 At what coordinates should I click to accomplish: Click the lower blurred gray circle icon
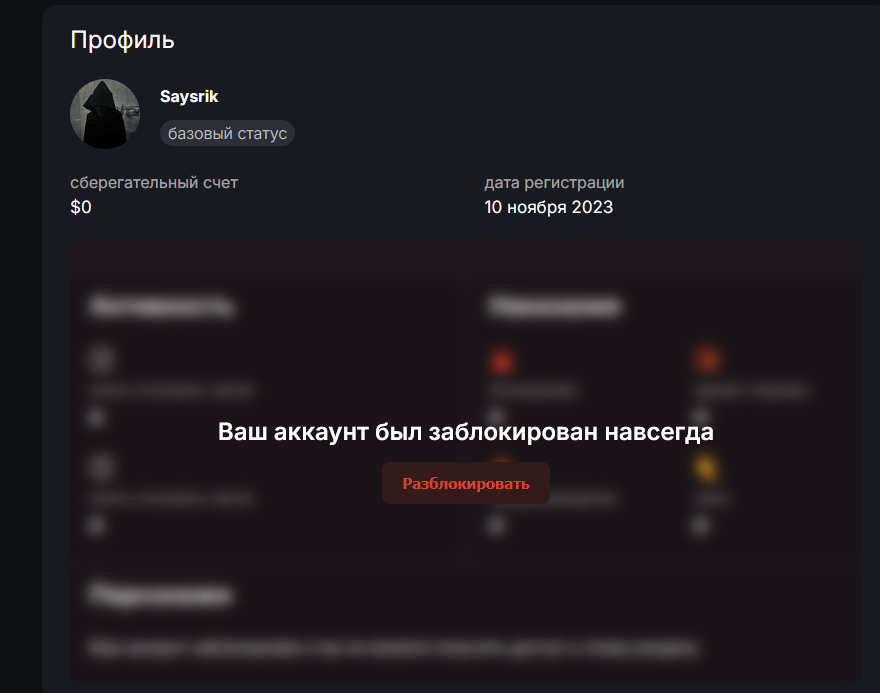pyautogui.click(x=102, y=467)
